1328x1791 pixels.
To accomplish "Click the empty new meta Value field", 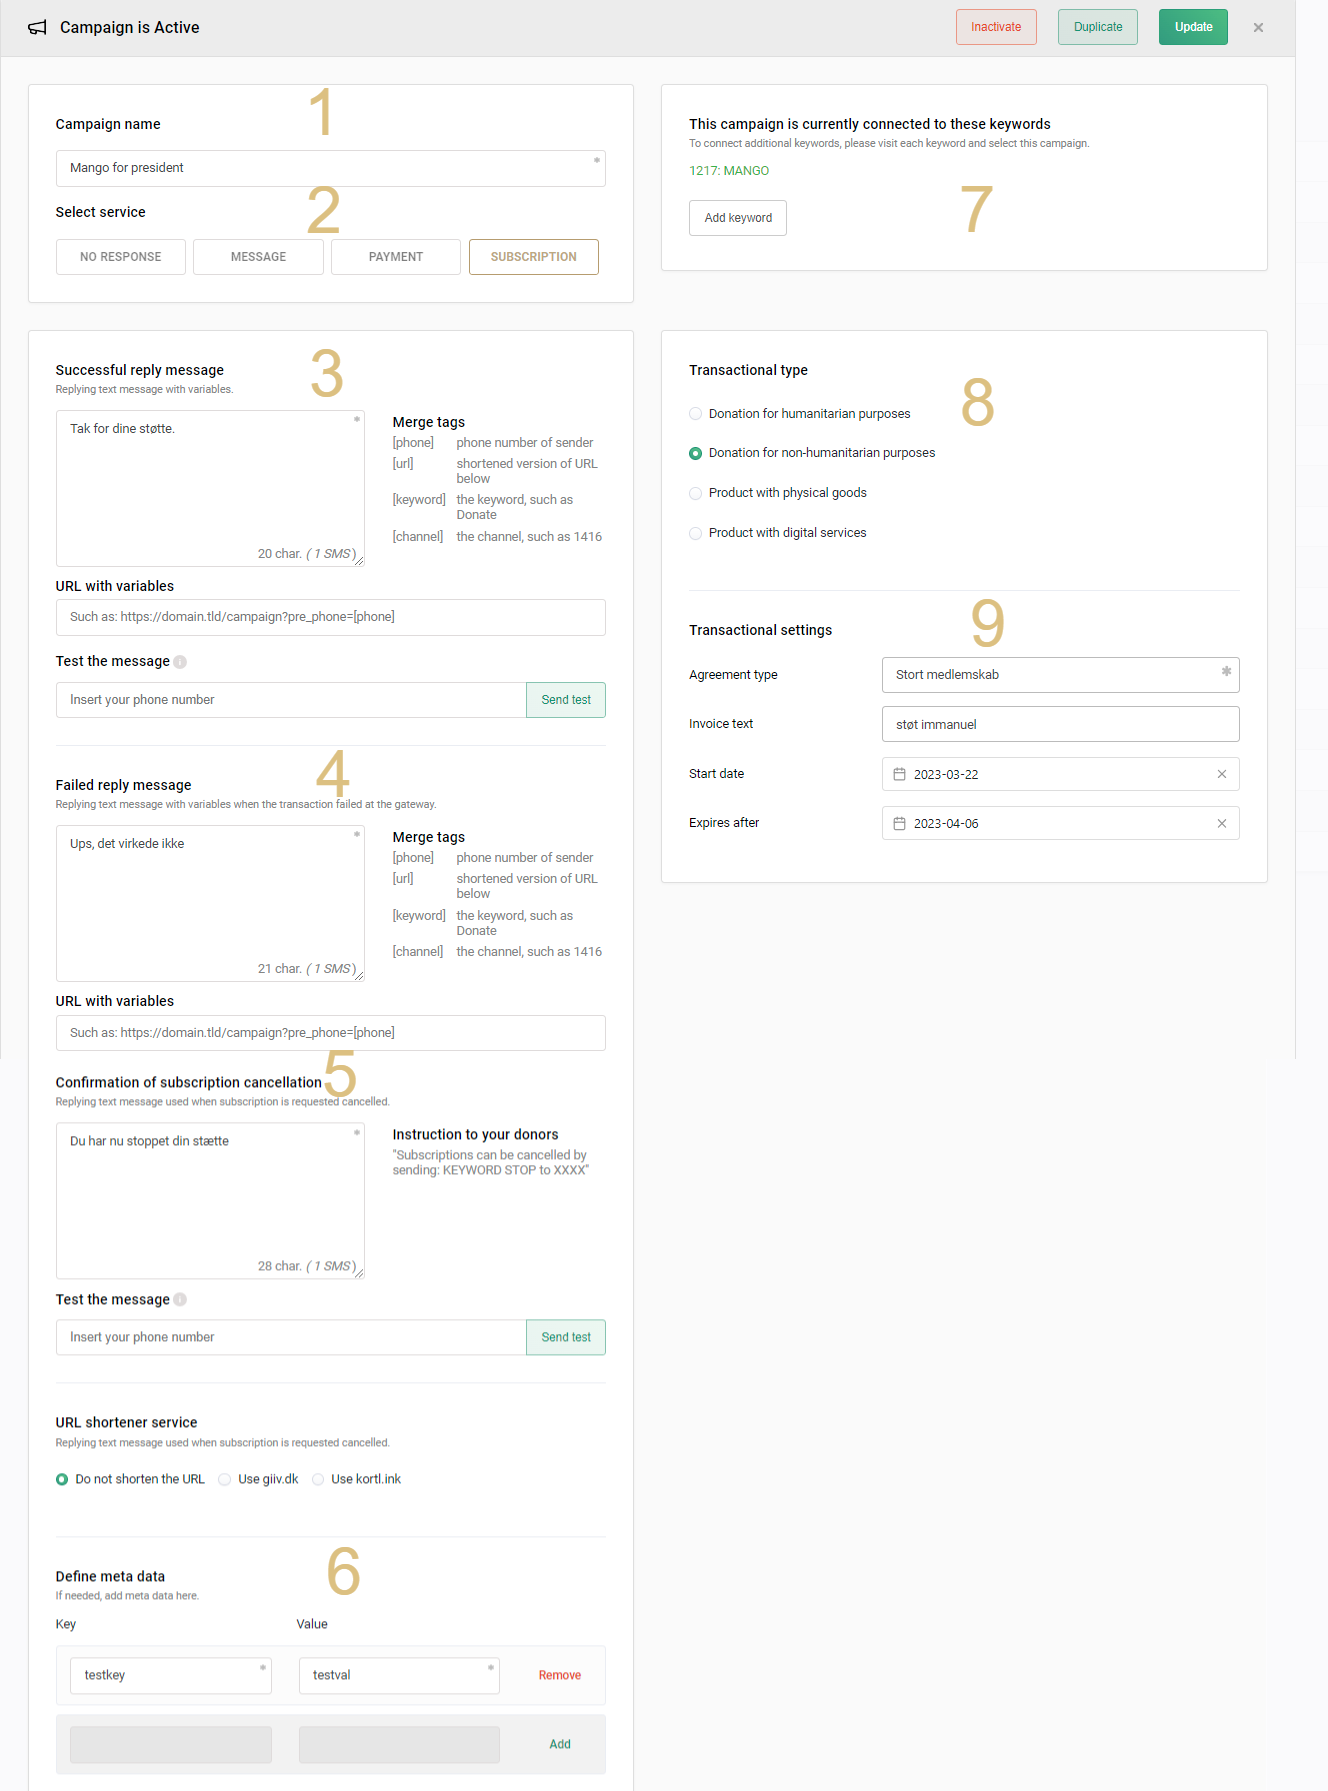I will 399,1745.
